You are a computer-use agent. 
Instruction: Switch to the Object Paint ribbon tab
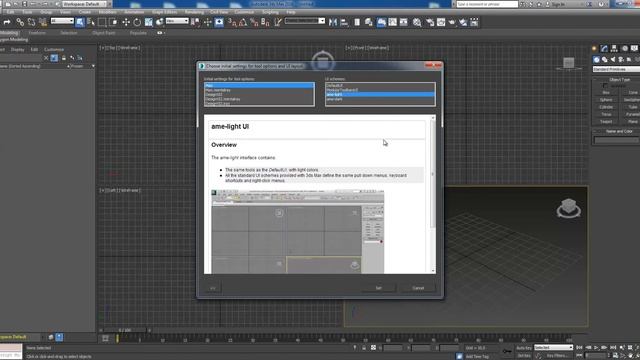[104, 33]
